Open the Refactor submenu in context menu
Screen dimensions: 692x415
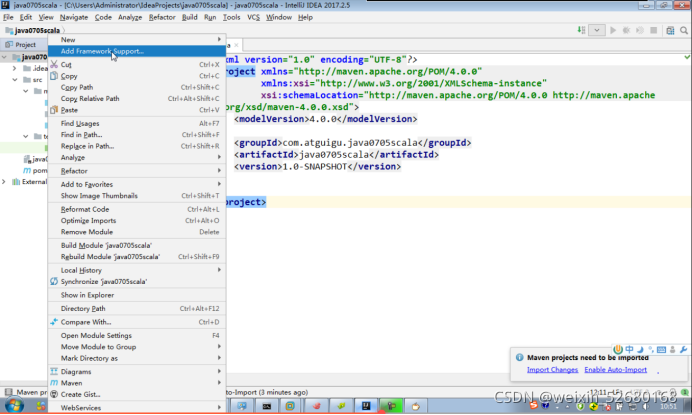137,171
